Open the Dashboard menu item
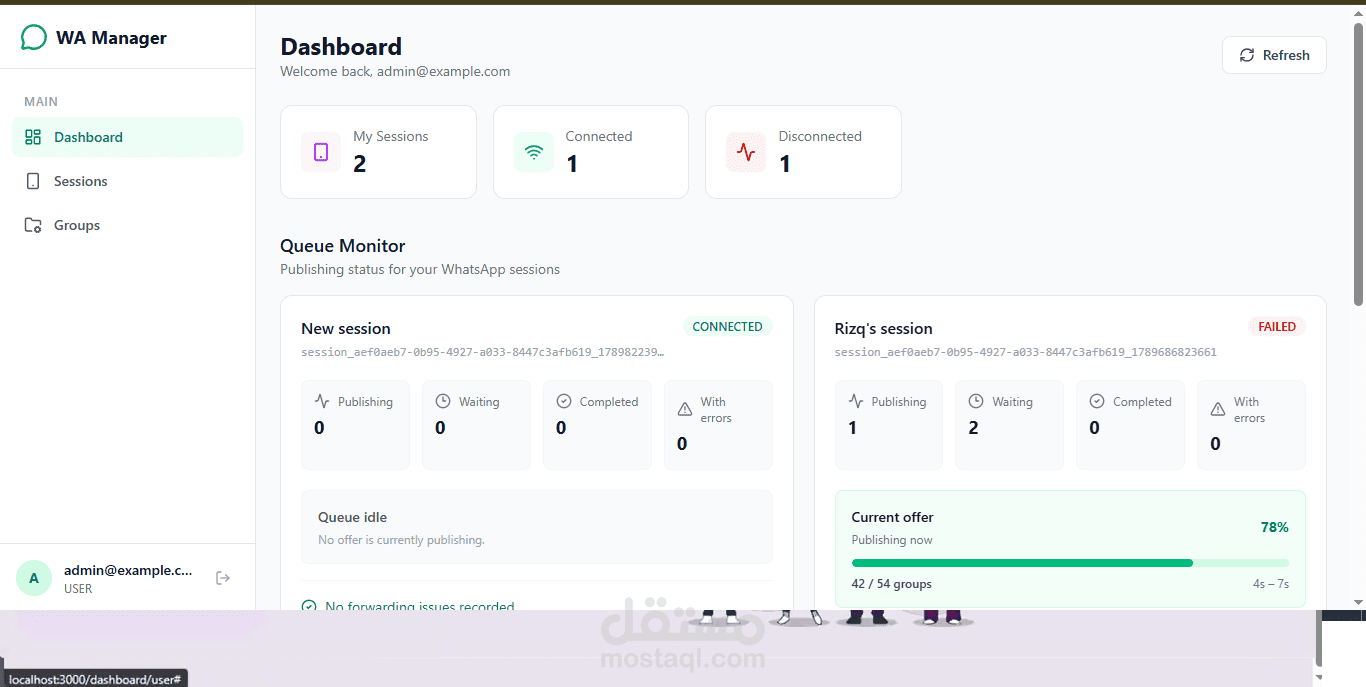Screen dimensions: 1366x687 (x=127, y=137)
